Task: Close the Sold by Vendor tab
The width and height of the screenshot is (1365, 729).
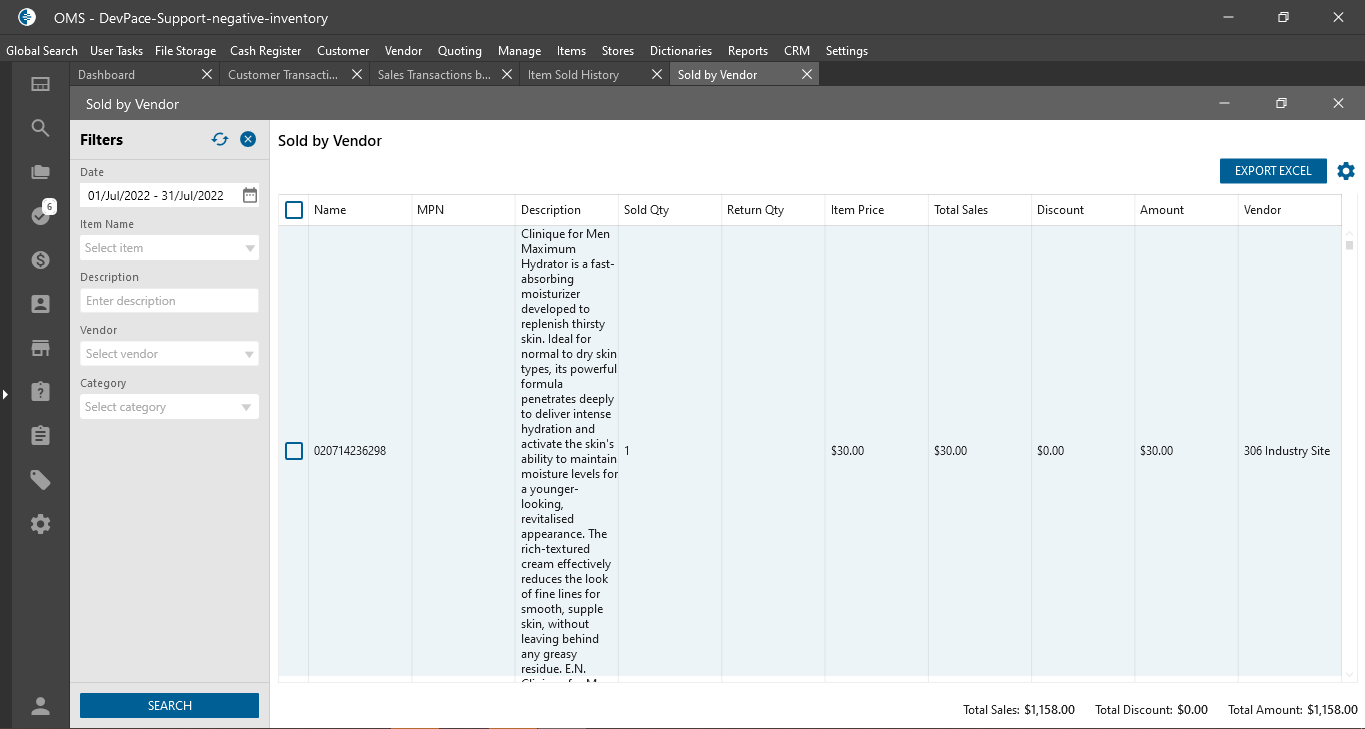Action: click(807, 74)
